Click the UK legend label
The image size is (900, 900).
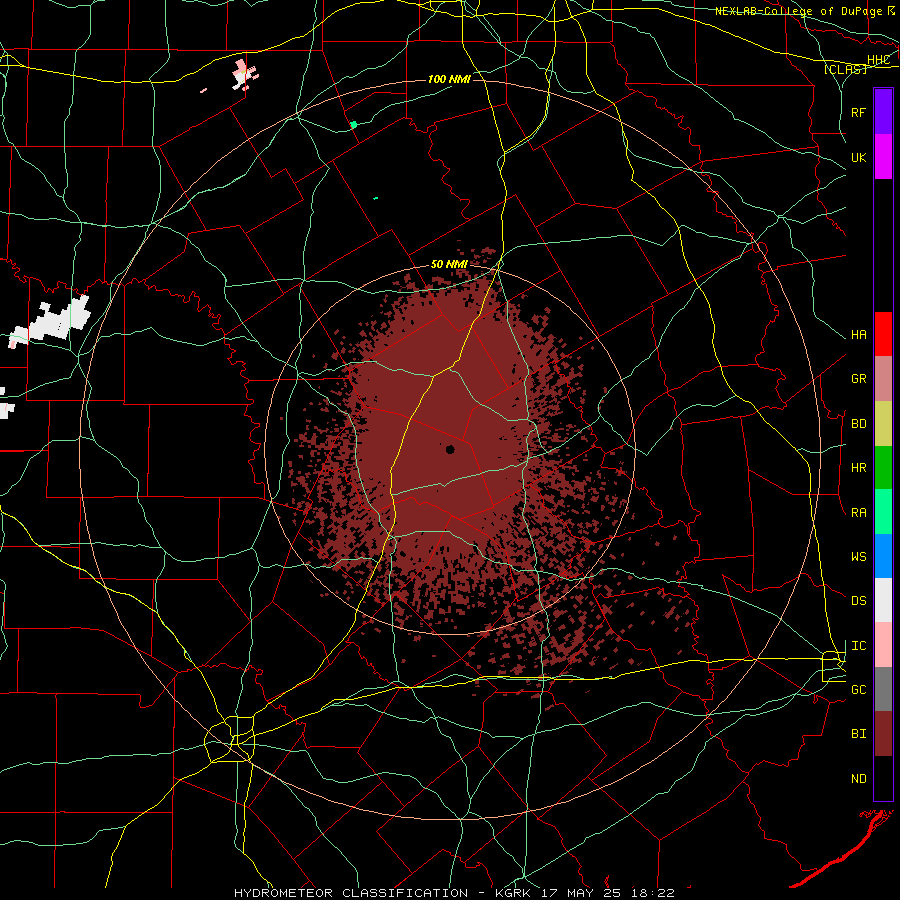[x=858, y=157]
